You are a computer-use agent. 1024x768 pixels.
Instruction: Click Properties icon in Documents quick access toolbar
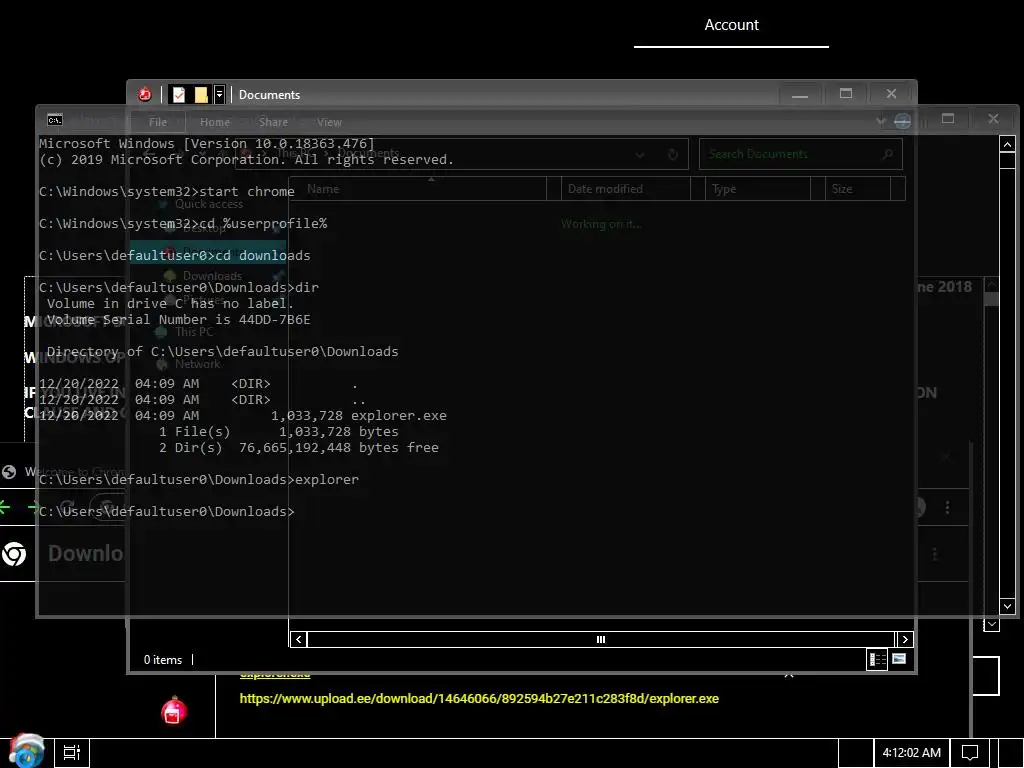178,95
